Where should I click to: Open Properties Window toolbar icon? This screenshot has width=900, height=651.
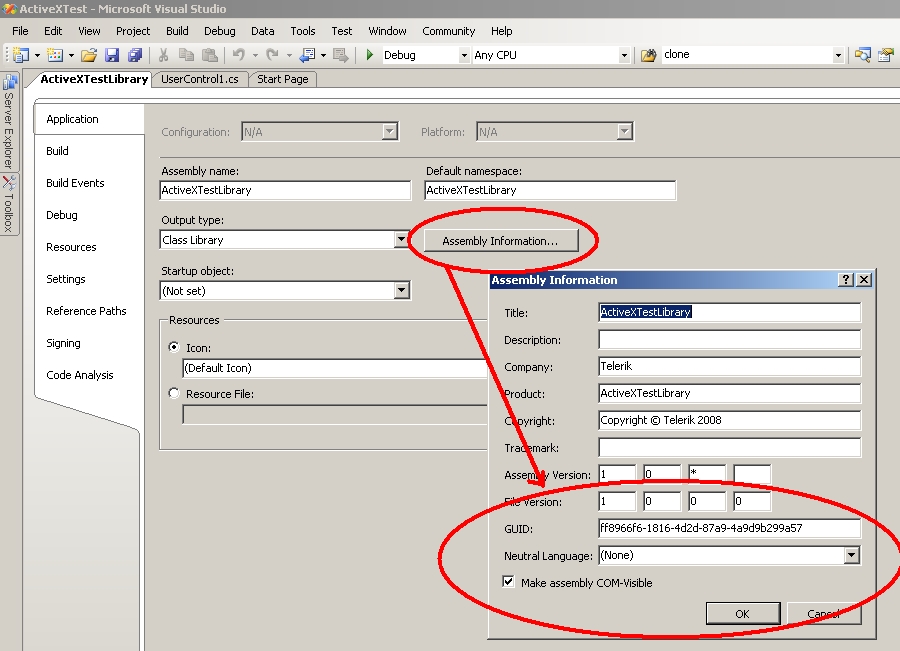[x=886, y=55]
